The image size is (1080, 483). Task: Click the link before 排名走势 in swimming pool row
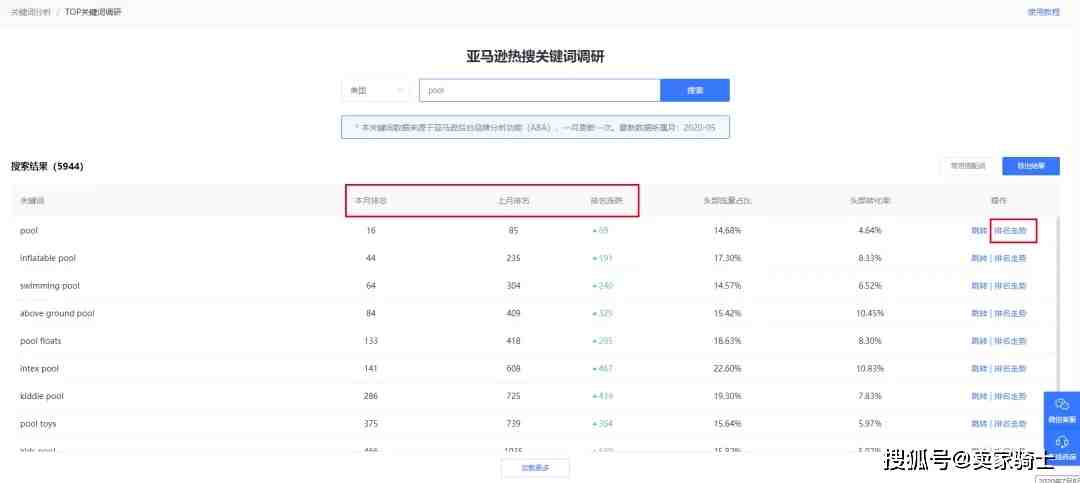[x=979, y=286]
